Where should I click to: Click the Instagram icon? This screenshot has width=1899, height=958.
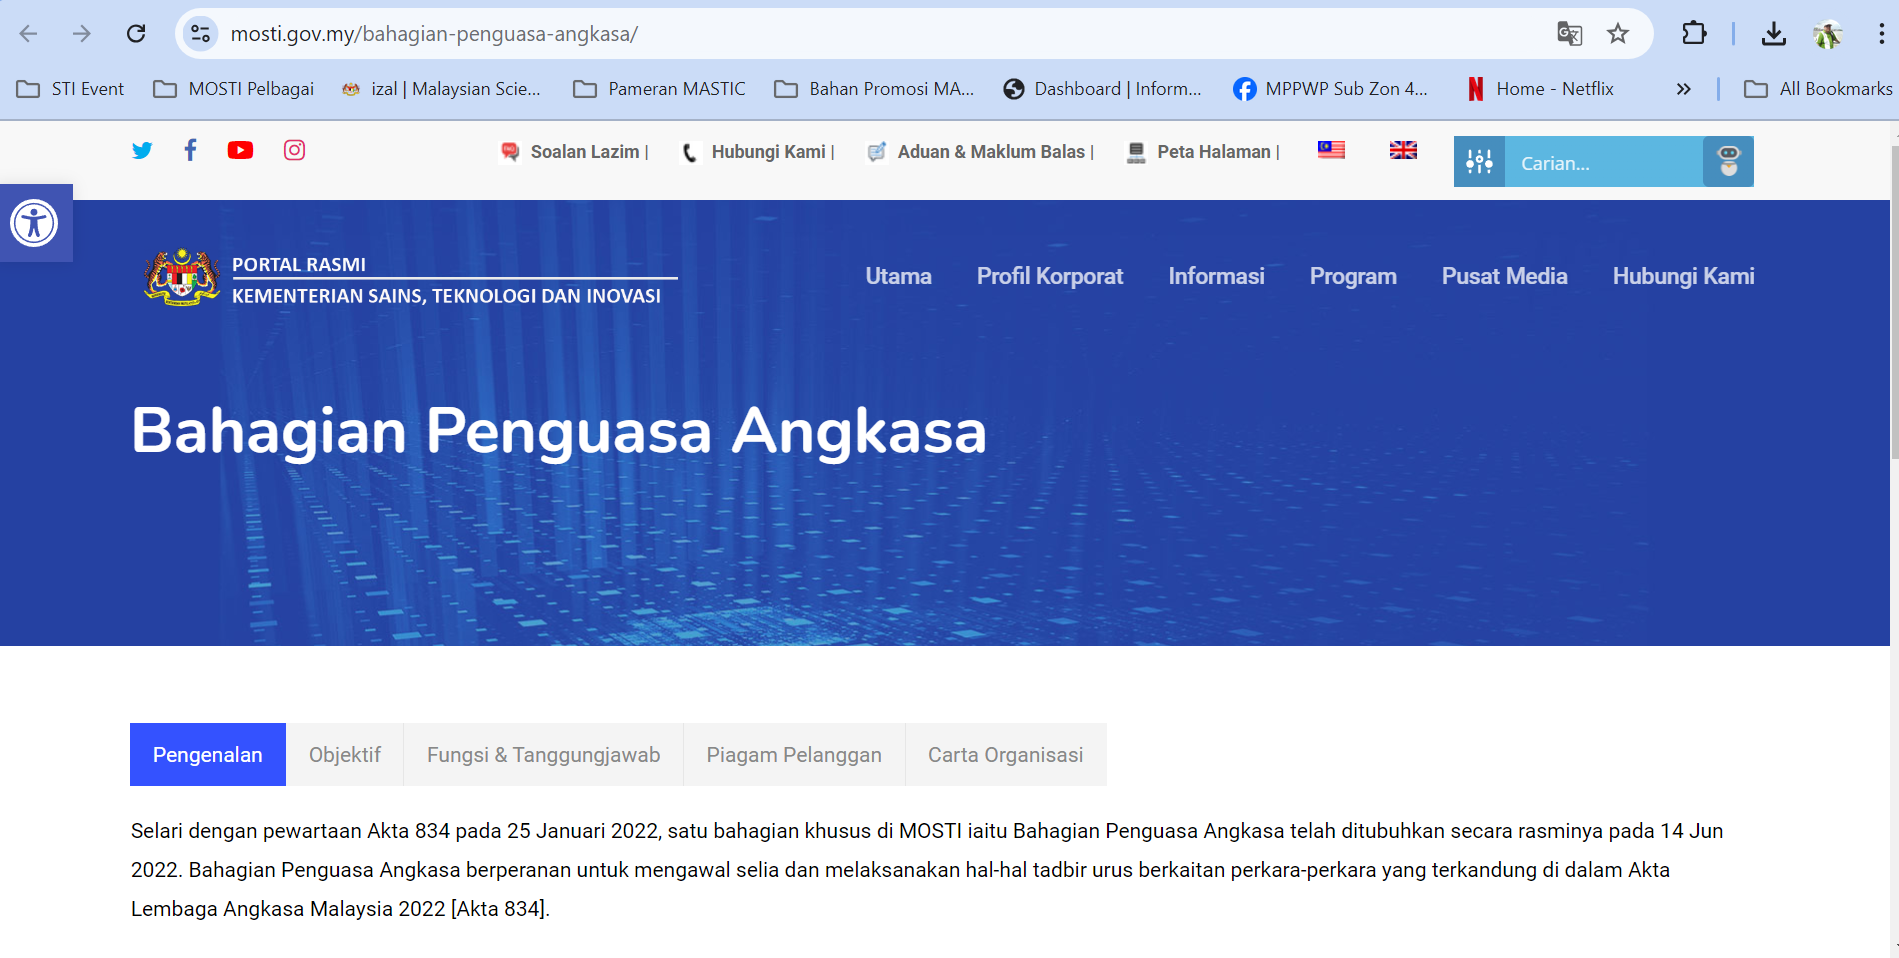[294, 150]
